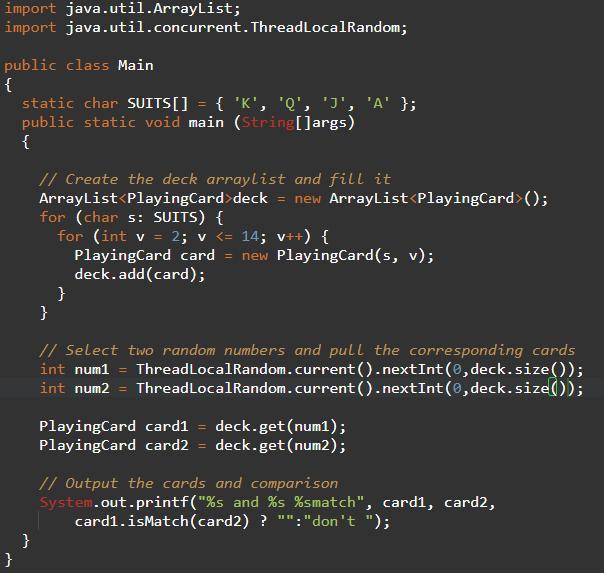
Task: Click the outer for loop over SUITS
Action: [x=131, y=217]
